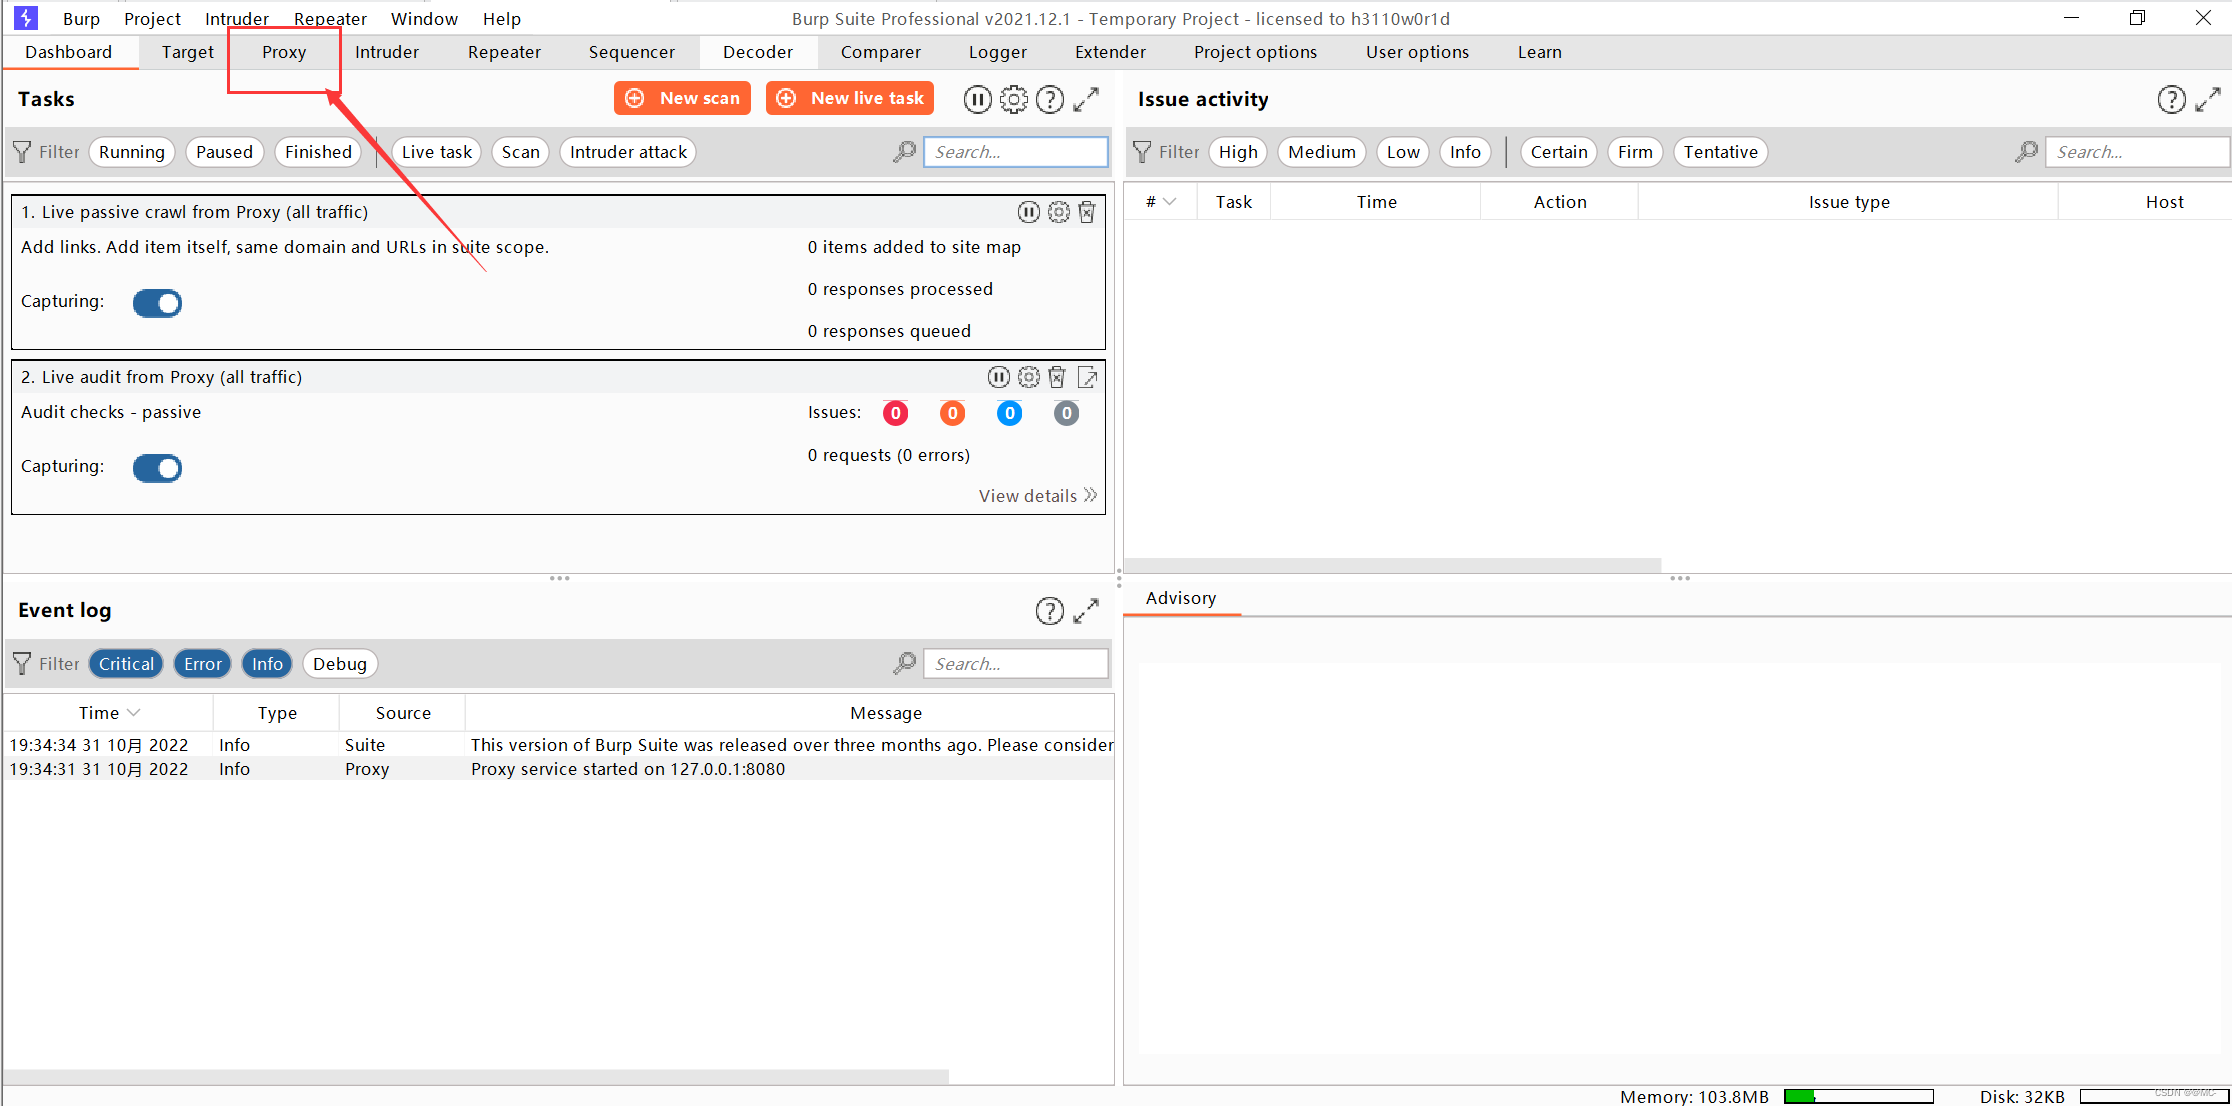Viewport: 2232px width, 1106px height.
Task: Click the Tasks search field
Action: pyautogui.click(x=1015, y=152)
